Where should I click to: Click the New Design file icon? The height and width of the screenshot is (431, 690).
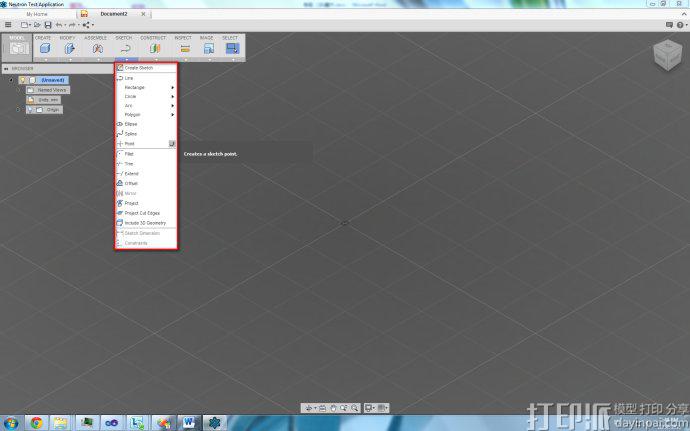click(x=26, y=25)
